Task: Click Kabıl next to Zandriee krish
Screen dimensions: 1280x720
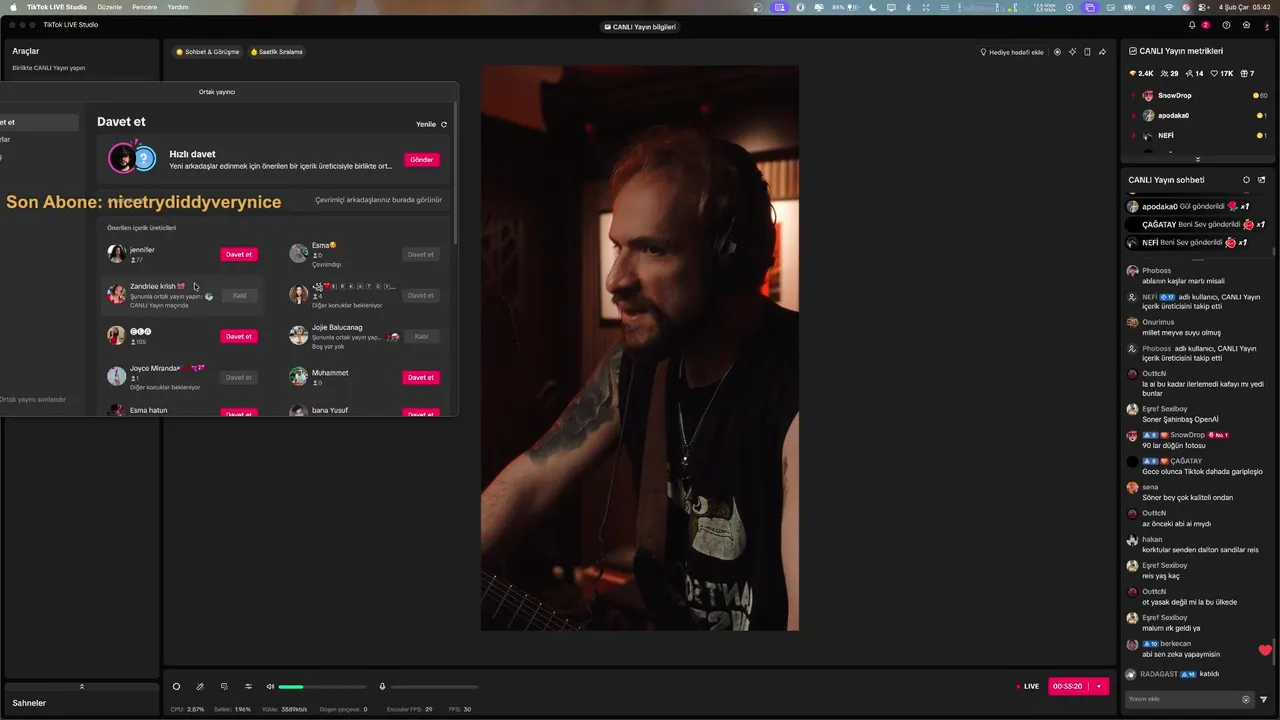Action: pyautogui.click(x=239, y=295)
